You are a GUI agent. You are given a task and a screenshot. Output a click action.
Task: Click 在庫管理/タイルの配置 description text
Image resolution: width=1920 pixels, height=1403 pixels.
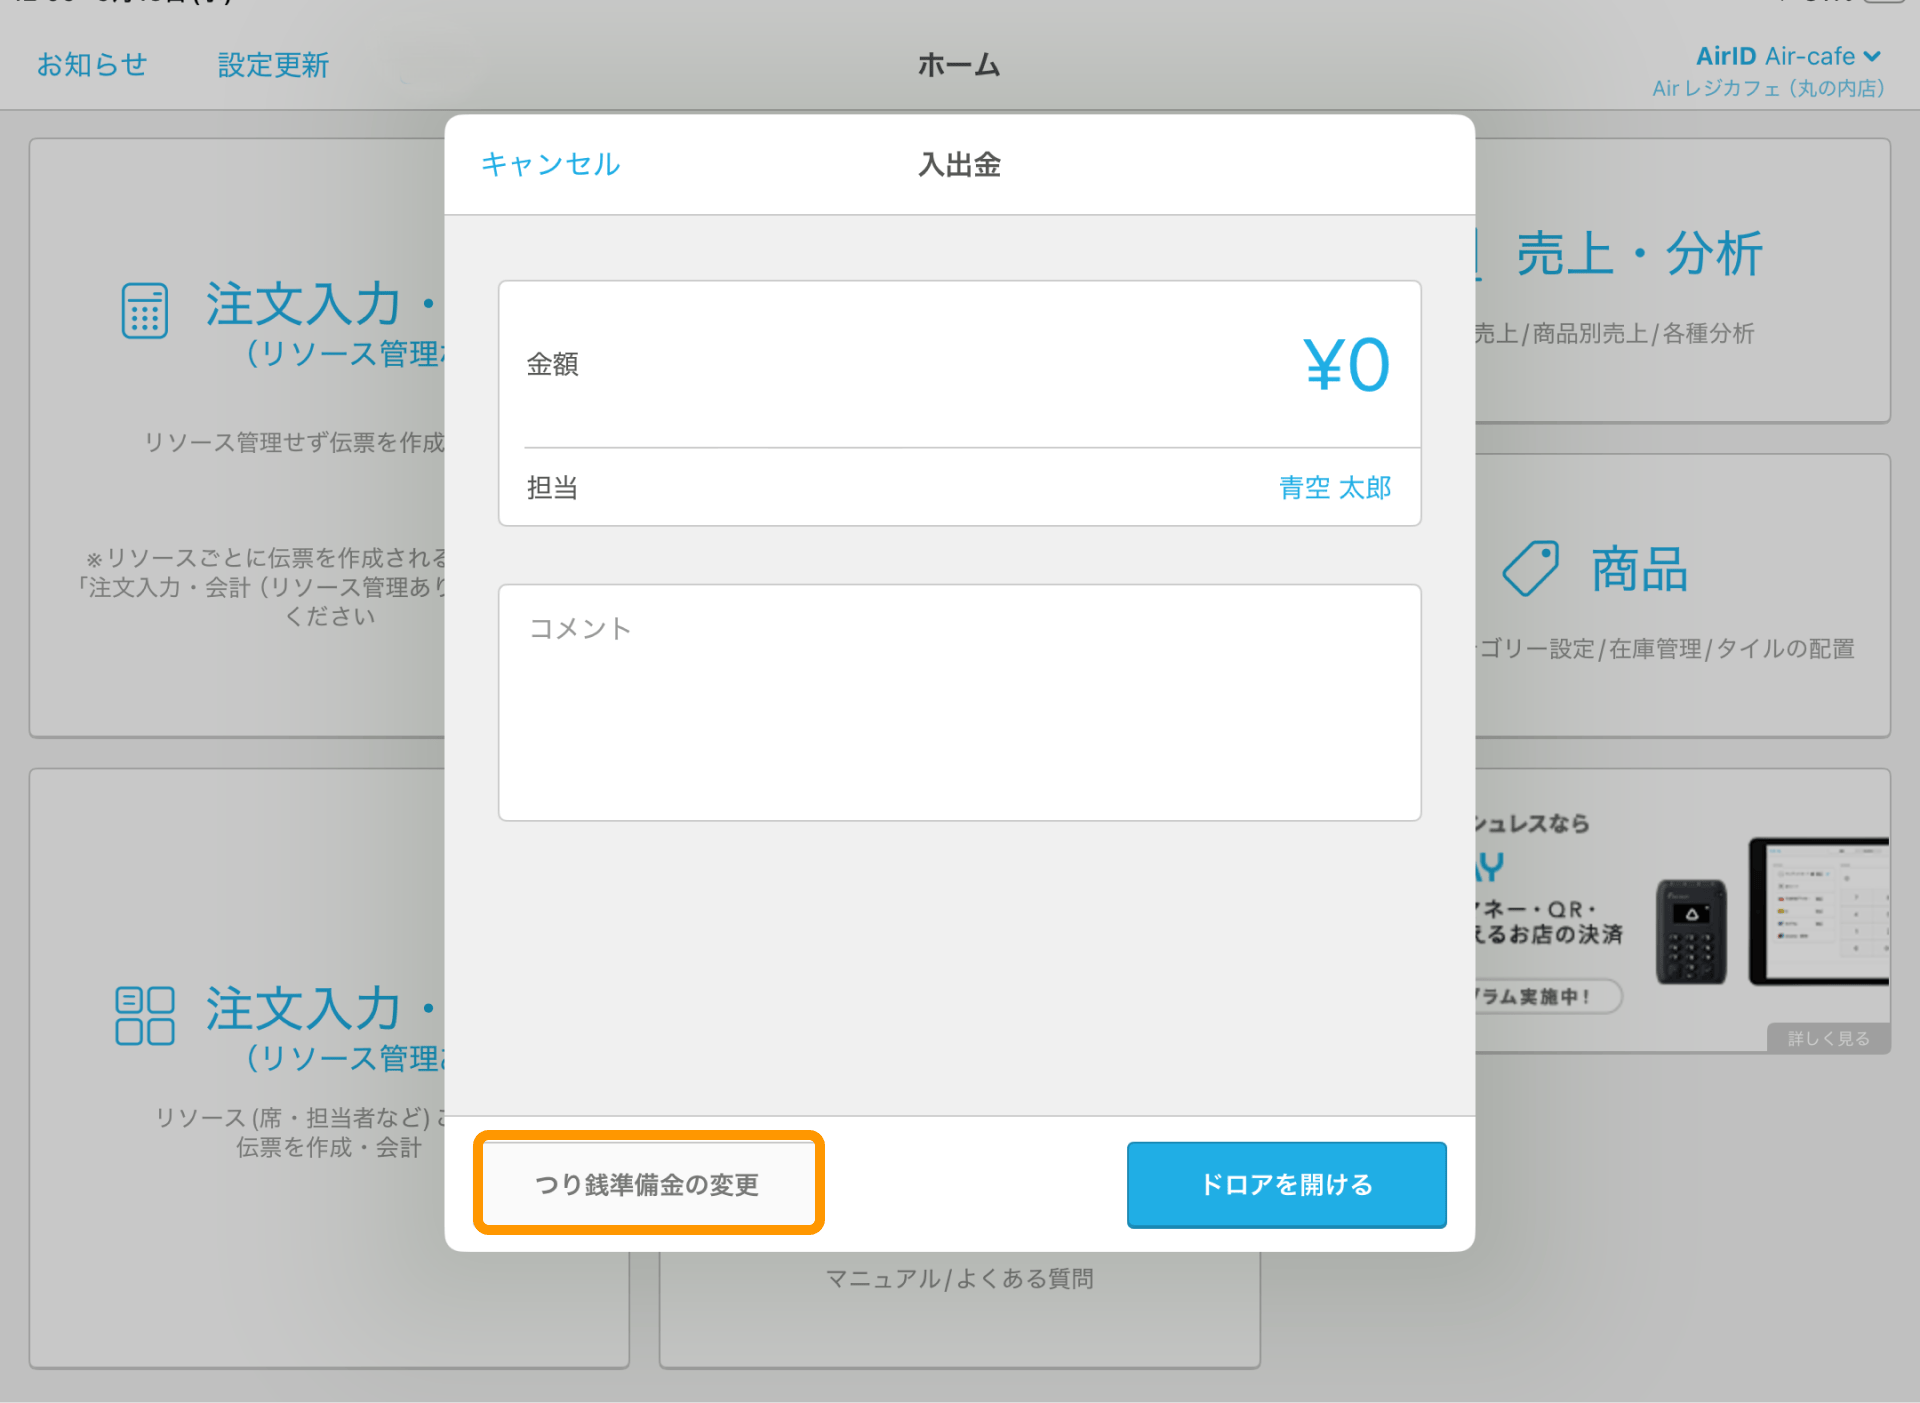click(x=1732, y=649)
